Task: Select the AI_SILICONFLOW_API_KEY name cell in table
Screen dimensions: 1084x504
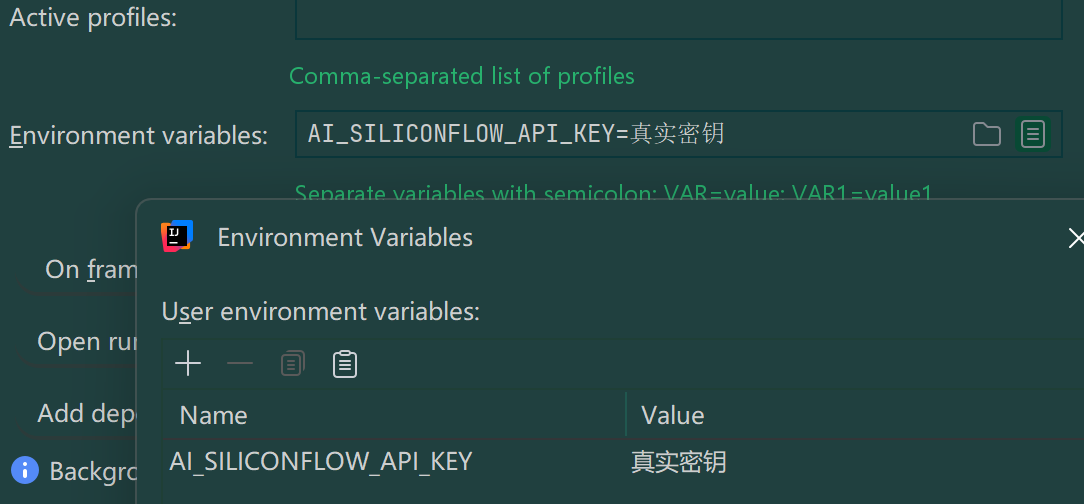Action: pyautogui.click(x=321, y=461)
